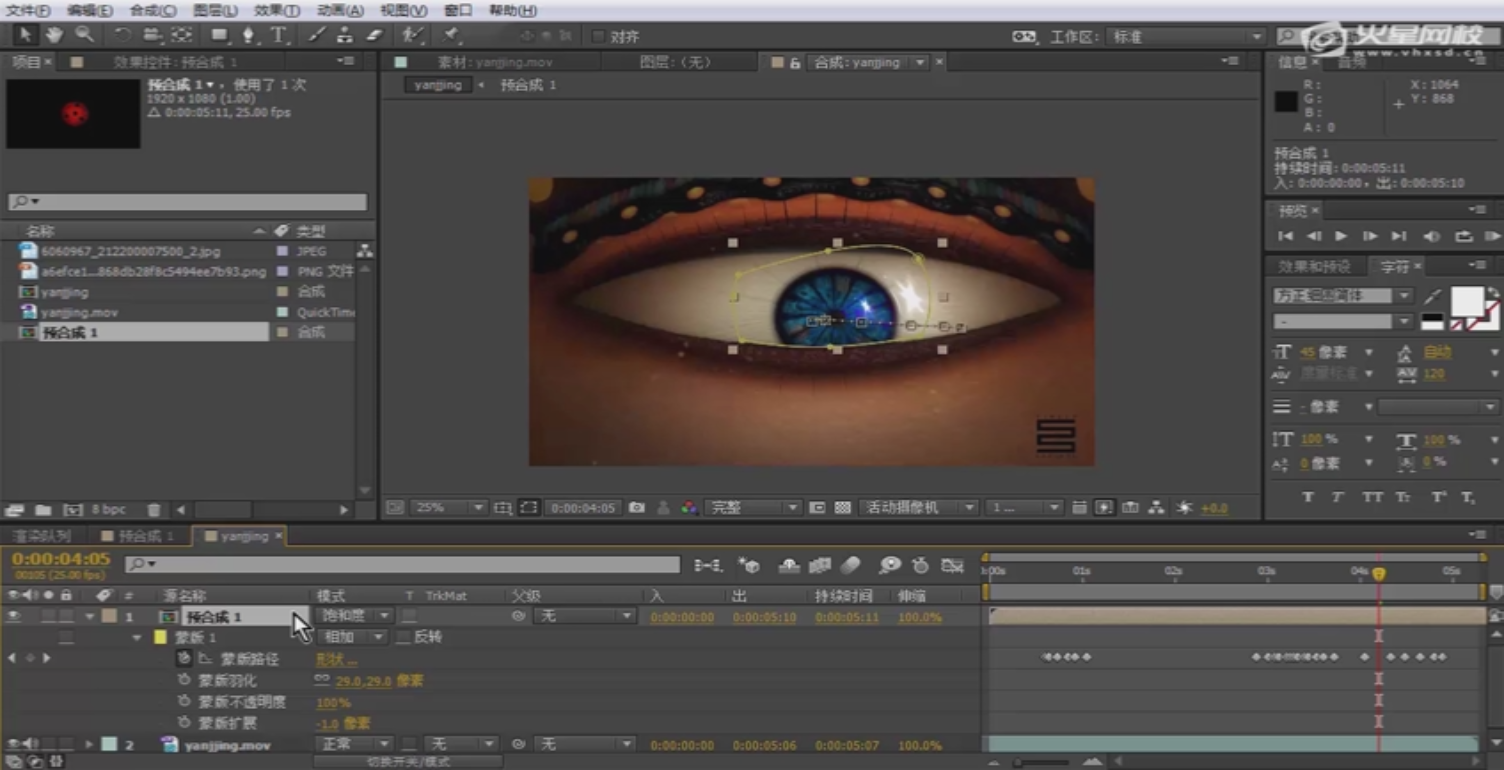The width and height of the screenshot is (1504, 770).
Task: Click the yellow 蒙版 1 color swatch
Action: click(x=160, y=637)
